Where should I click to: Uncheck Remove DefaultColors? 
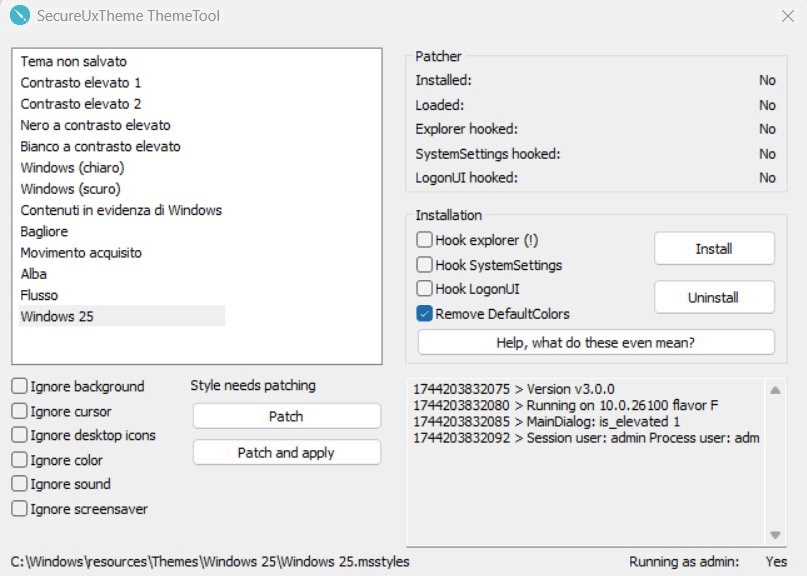[x=425, y=314]
